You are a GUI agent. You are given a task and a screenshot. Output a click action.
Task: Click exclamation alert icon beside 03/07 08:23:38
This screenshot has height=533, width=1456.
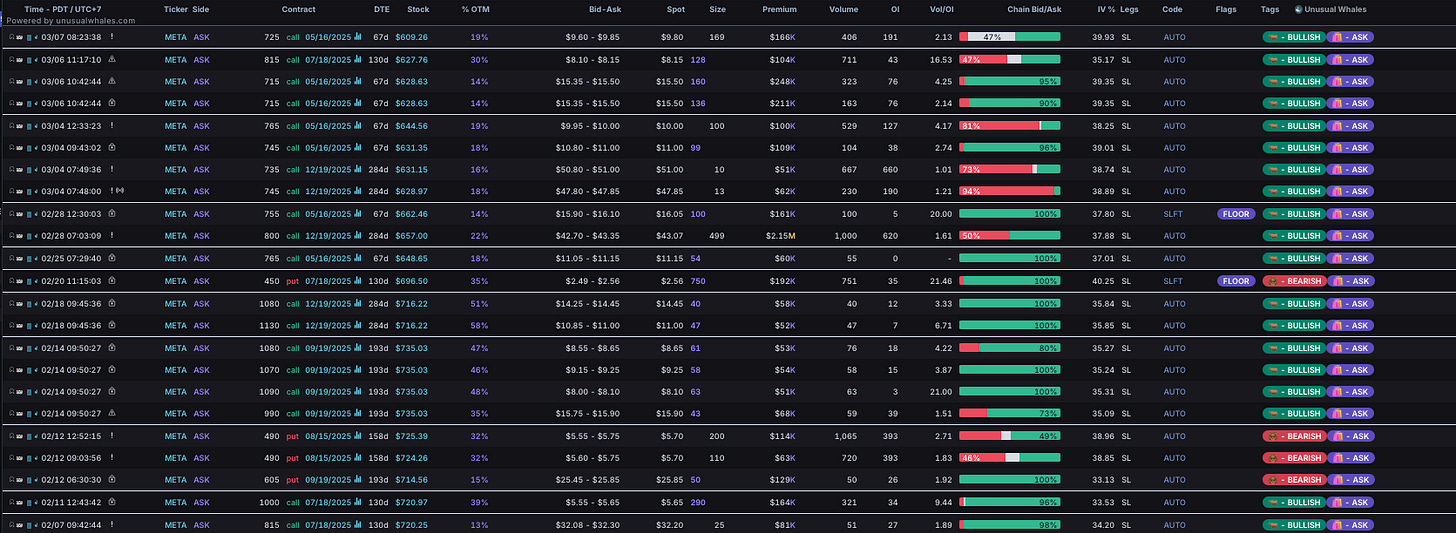111,37
